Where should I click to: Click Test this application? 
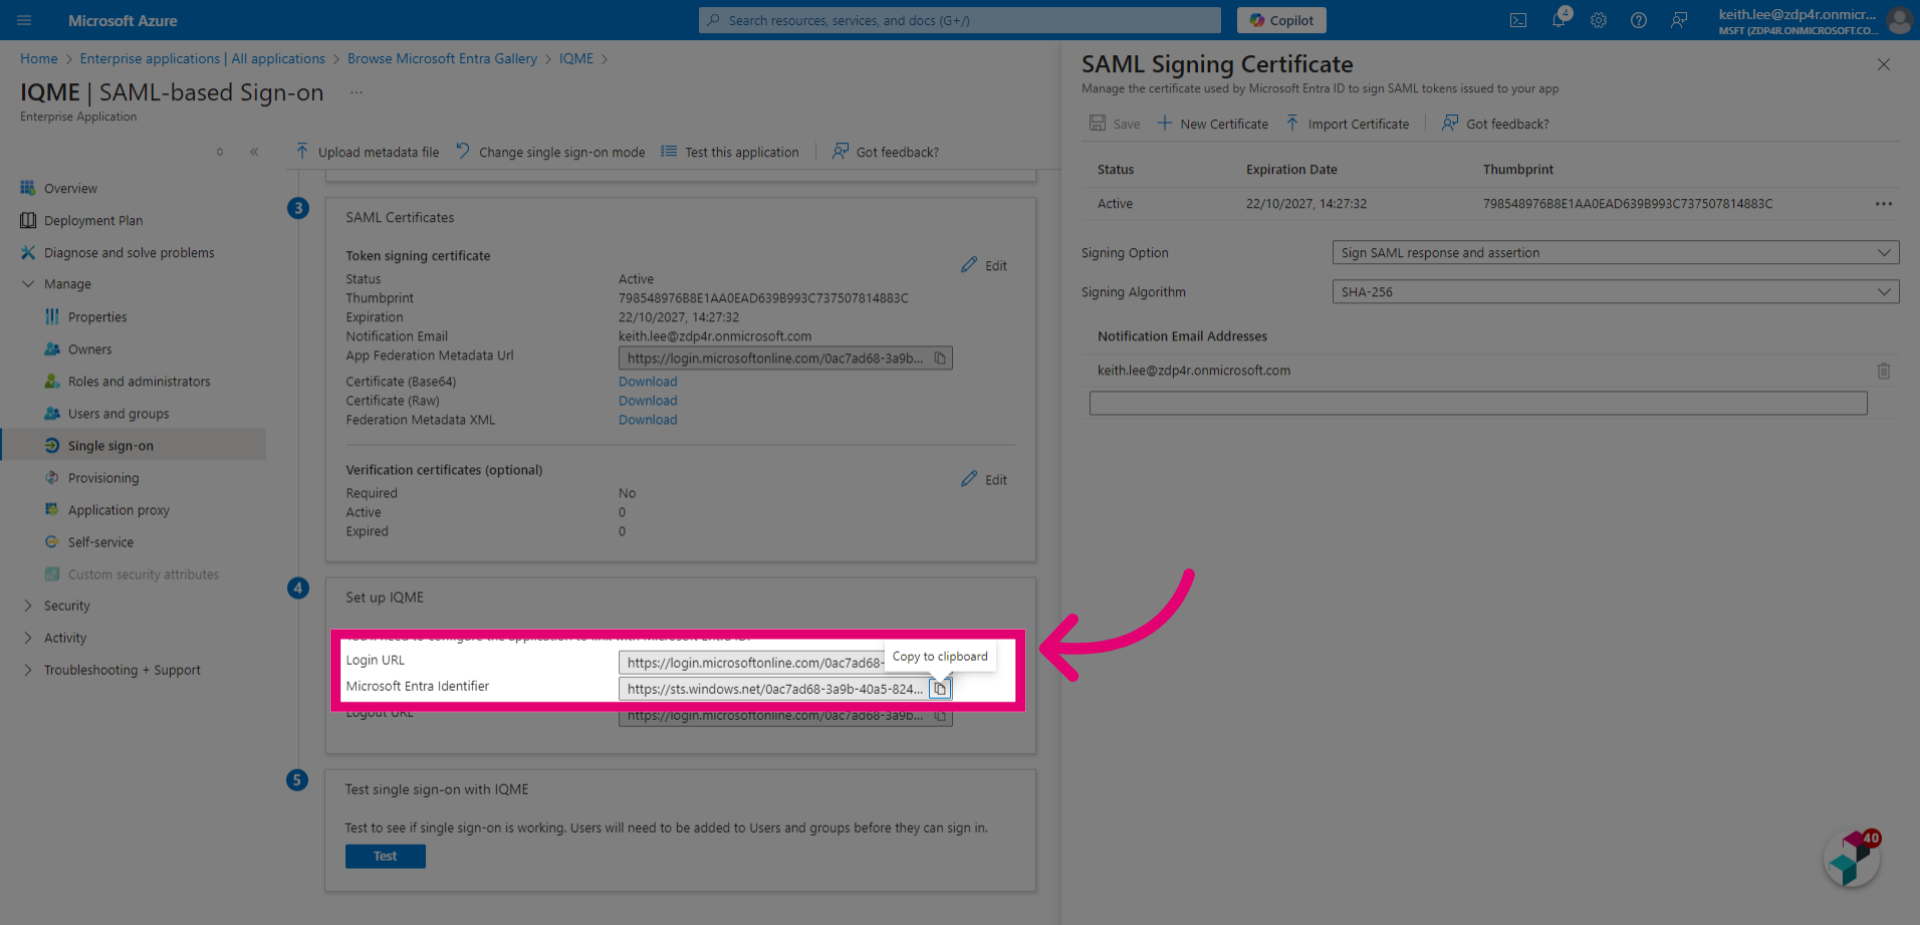tap(730, 152)
